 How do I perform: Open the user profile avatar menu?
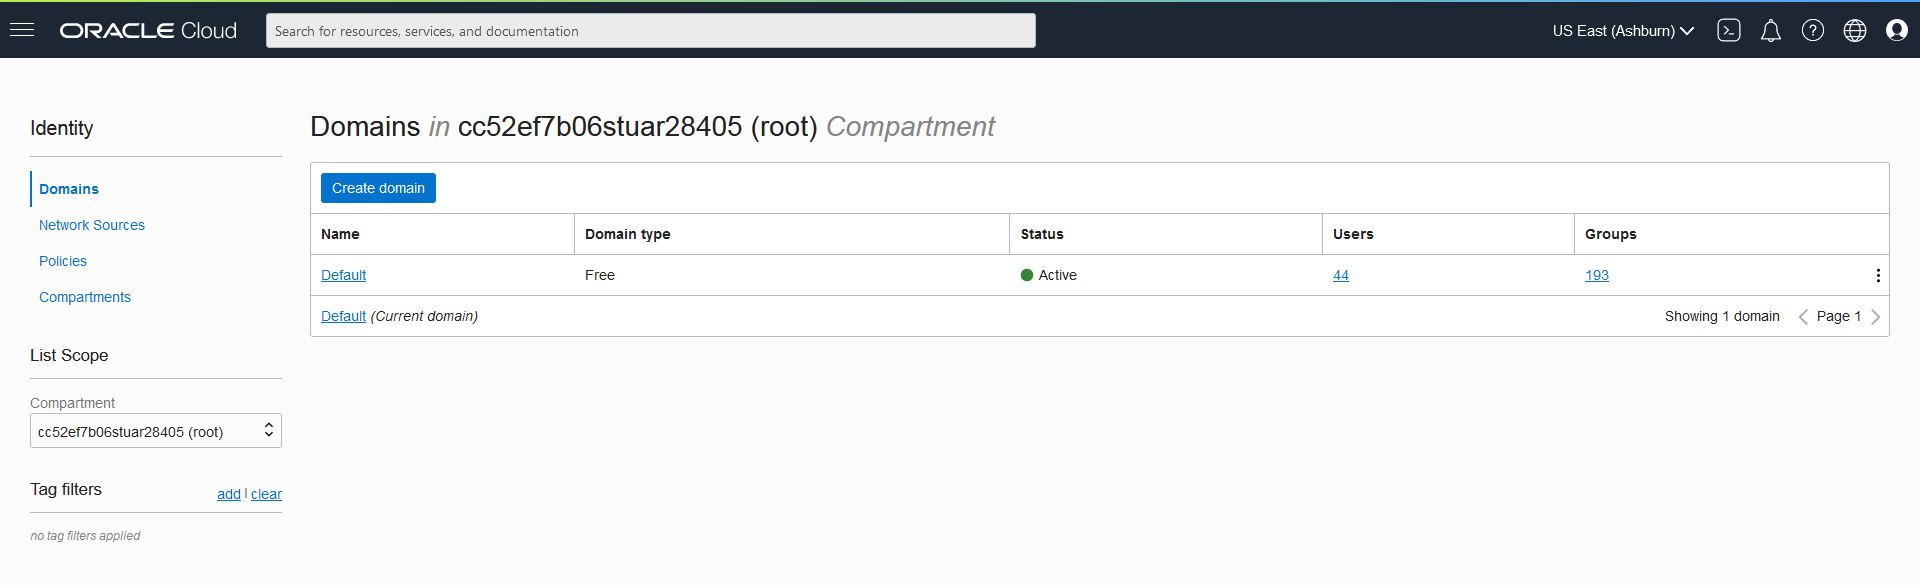coord(1897,30)
